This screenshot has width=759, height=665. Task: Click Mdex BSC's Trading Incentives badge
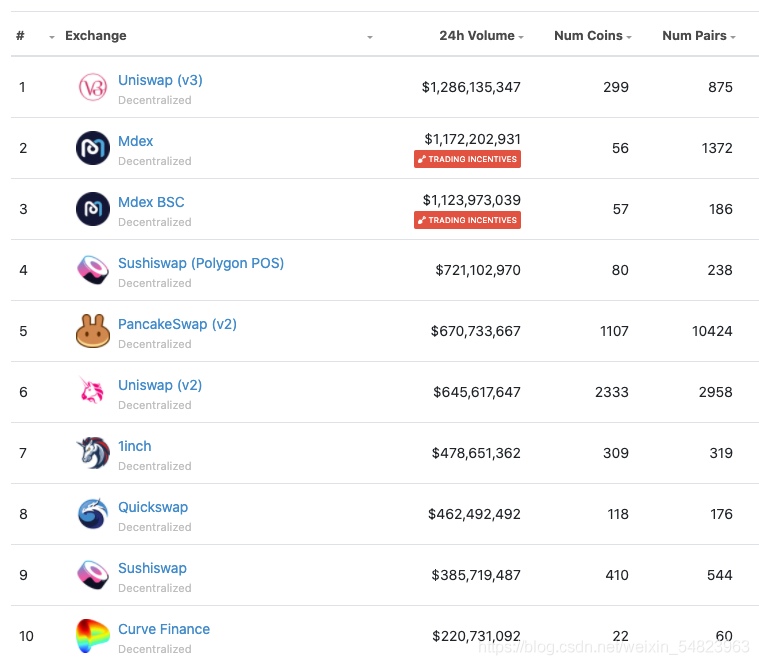coord(467,220)
